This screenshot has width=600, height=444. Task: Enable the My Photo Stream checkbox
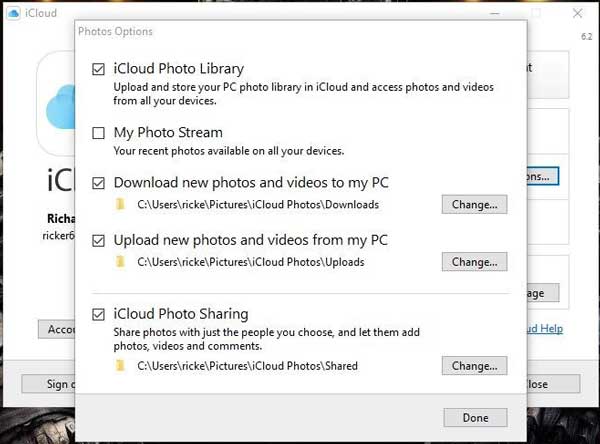pyautogui.click(x=98, y=133)
